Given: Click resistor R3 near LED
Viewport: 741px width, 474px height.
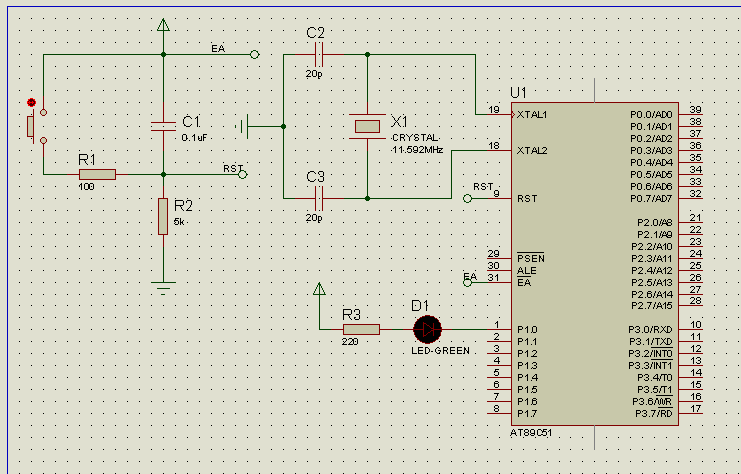Looking at the screenshot, I should tap(361, 329).
